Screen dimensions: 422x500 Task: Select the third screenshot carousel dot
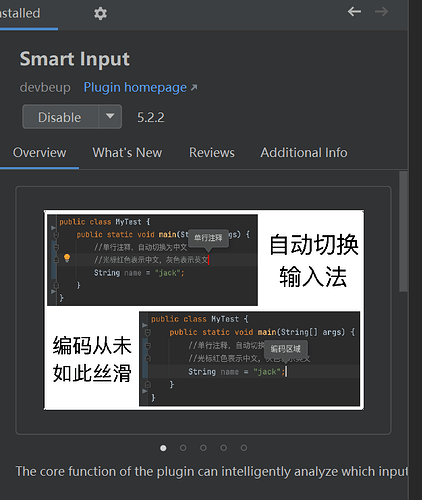point(203,448)
